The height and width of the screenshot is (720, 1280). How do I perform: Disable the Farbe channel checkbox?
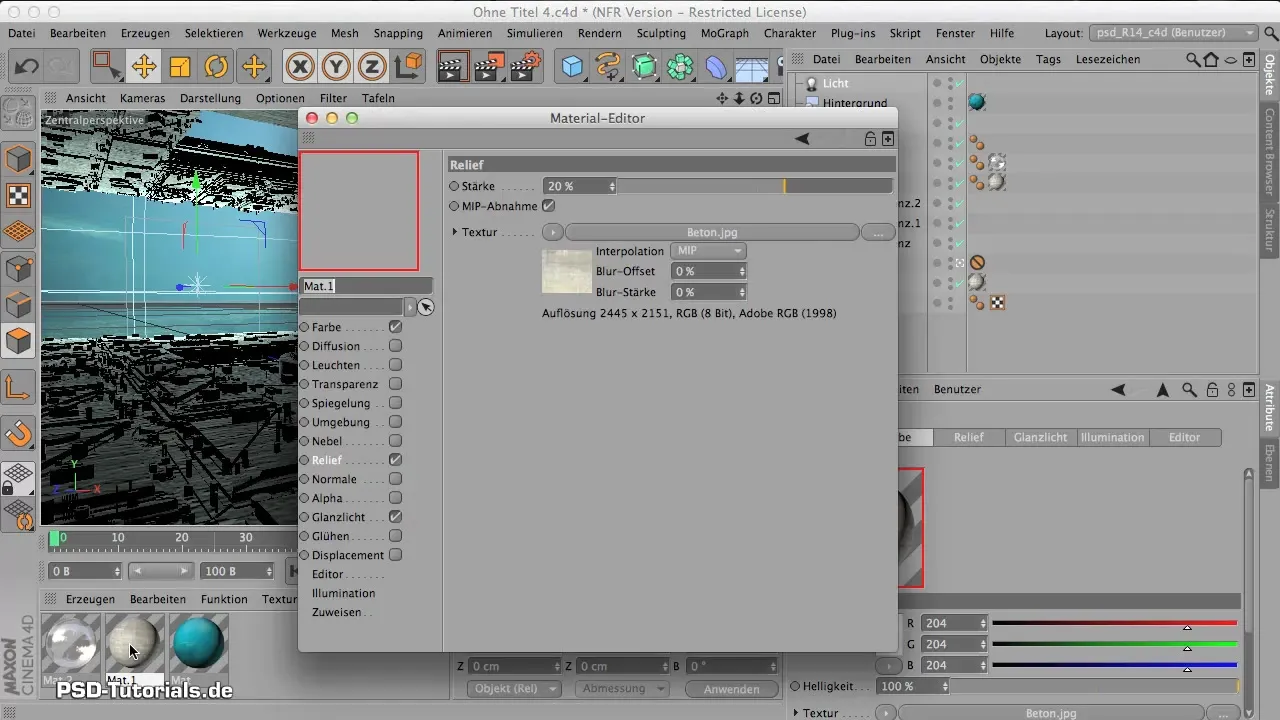pyautogui.click(x=396, y=327)
